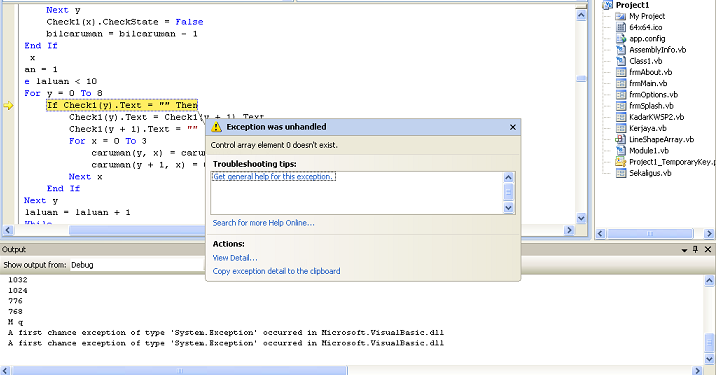Image resolution: width=717 pixels, height=375 pixels.
Task: Click Solution Explorer horizontal scrollbar thumb
Action: tap(650, 234)
